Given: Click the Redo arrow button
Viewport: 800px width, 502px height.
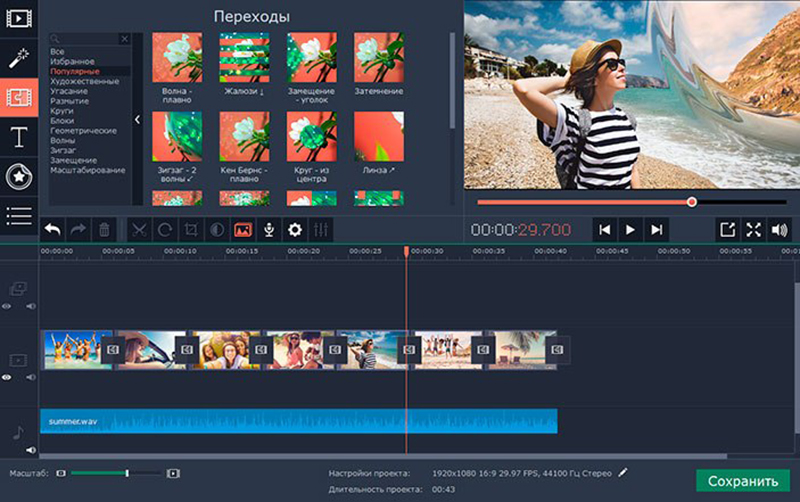Looking at the screenshot, I should point(78,230).
